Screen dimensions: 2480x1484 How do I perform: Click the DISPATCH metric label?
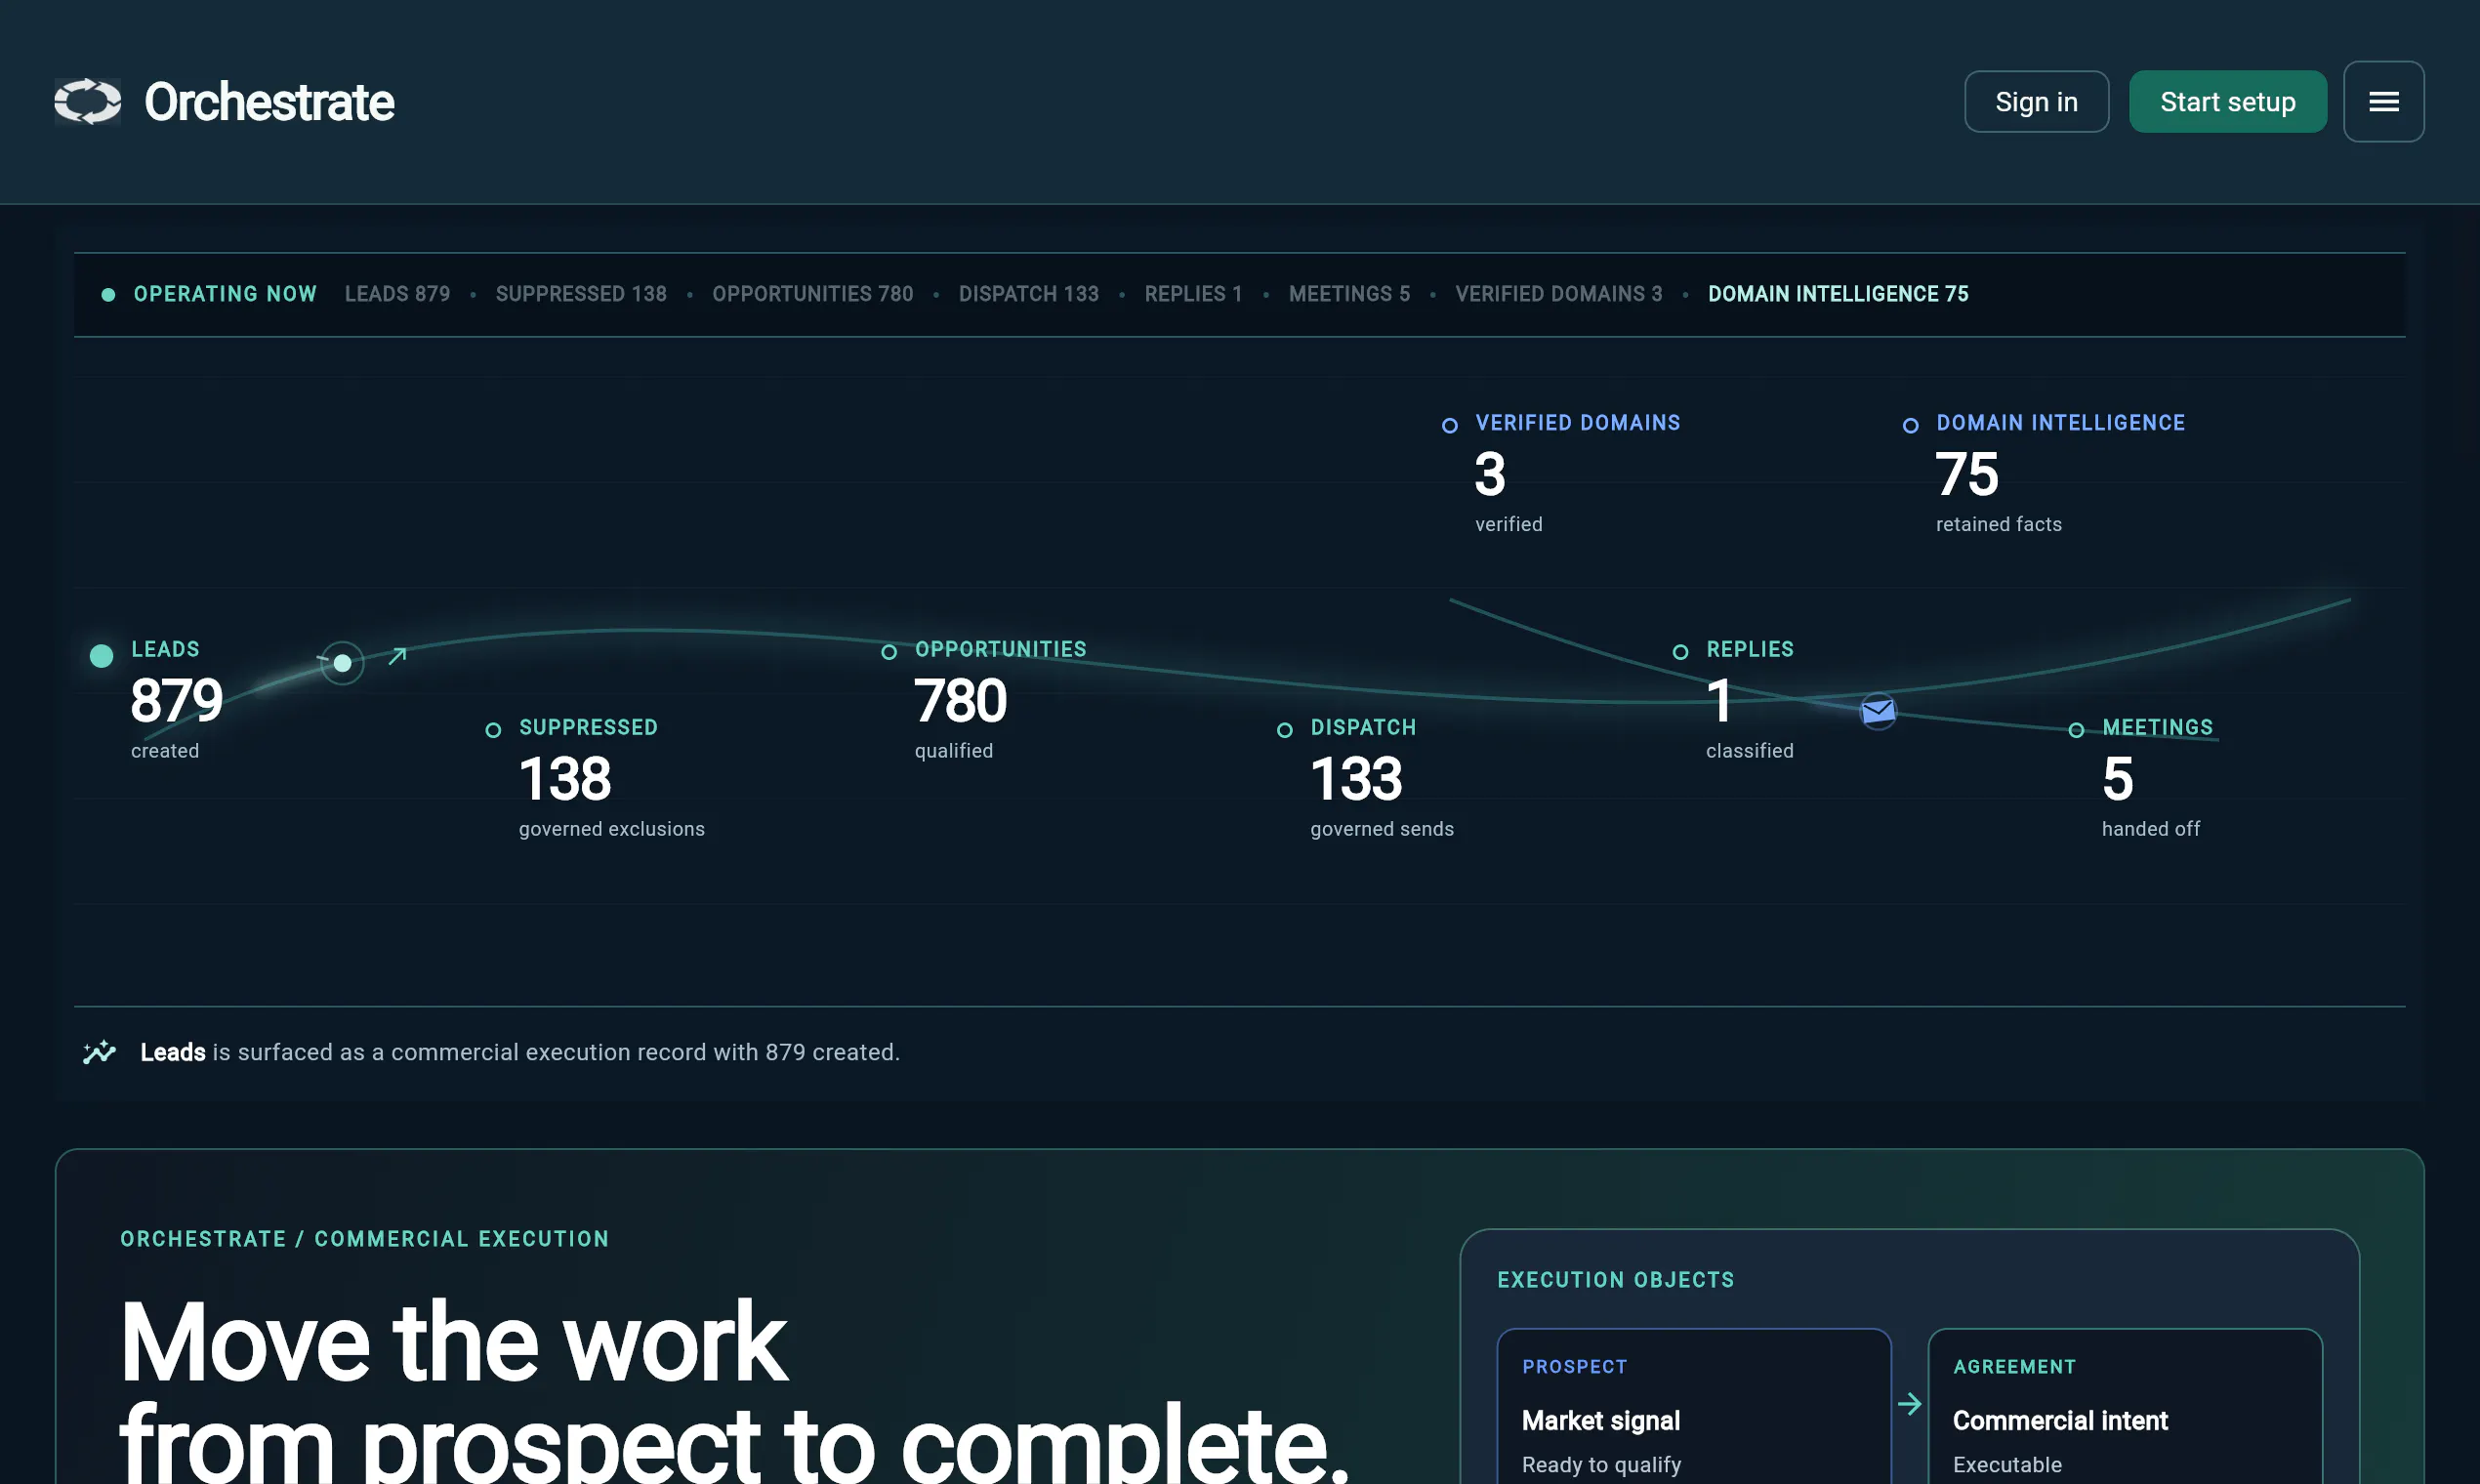click(x=1363, y=727)
